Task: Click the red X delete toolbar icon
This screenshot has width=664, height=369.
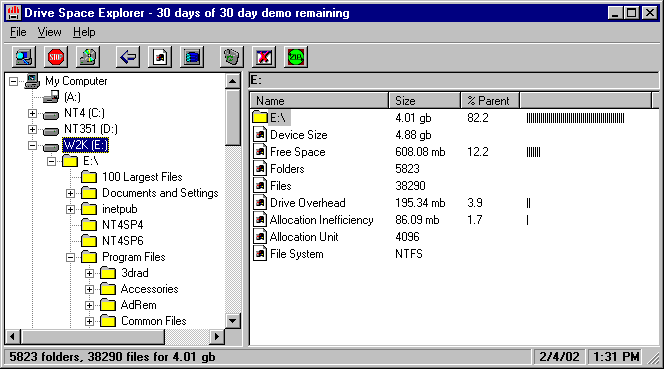Action: click(264, 57)
